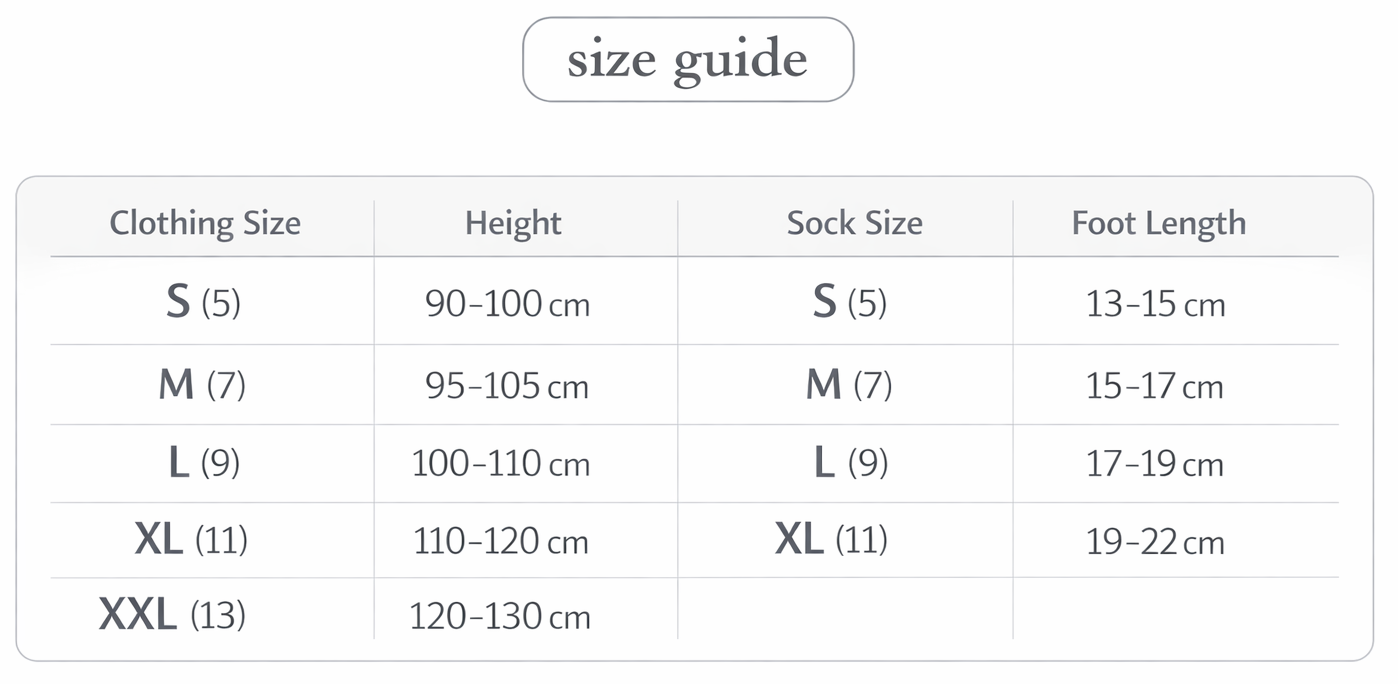
Task: Click clothing size M (7) cell
Action: [x=202, y=384]
